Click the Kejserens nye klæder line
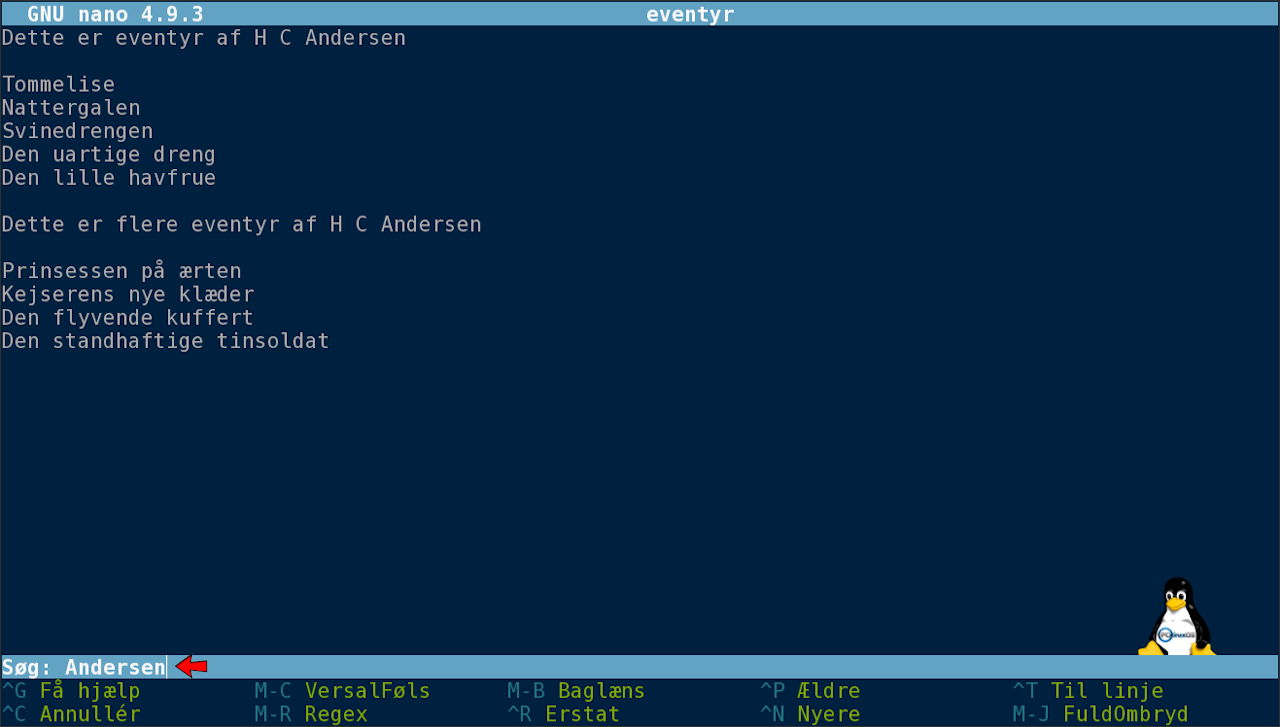The height and width of the screenshot is (727, 1280). (128, 295)
